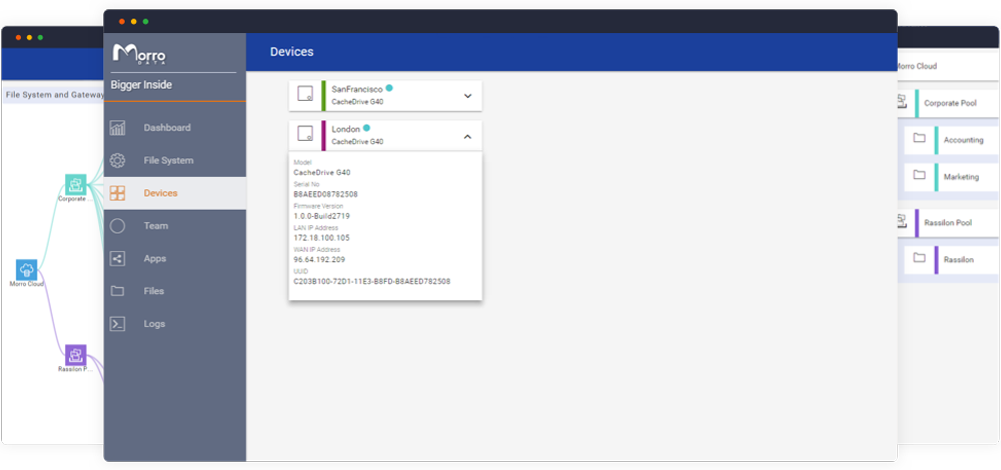Open the Team menu item

tap(175, 225)
